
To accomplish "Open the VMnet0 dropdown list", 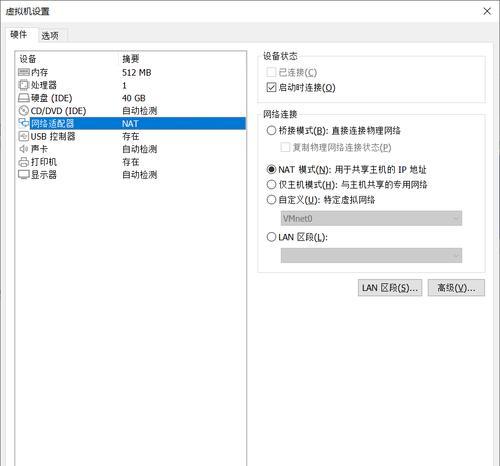I will pyautogui.click(x=371, y=218).
